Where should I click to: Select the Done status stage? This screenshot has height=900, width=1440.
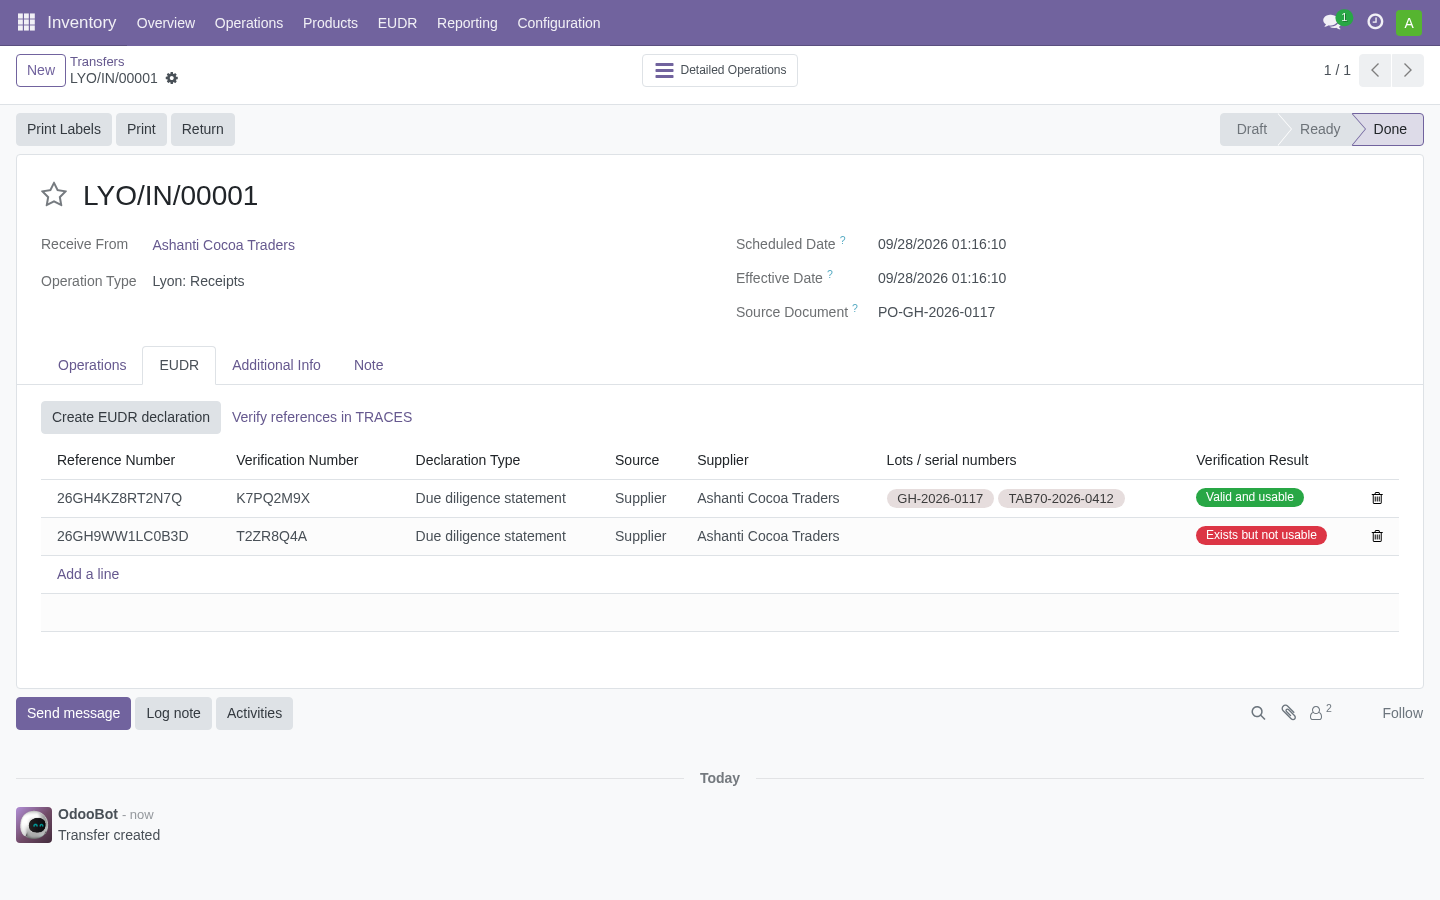tap(1389, 129)
